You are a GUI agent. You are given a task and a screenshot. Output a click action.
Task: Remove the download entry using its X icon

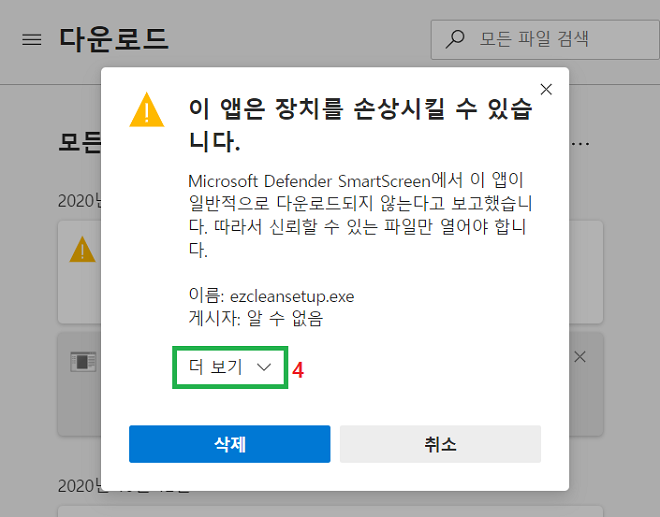click(580, 357)
